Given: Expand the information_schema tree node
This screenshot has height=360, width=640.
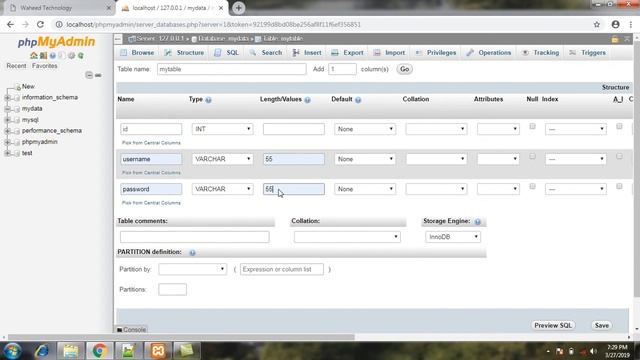Looking at the screenshot, I should pos(7,98).
